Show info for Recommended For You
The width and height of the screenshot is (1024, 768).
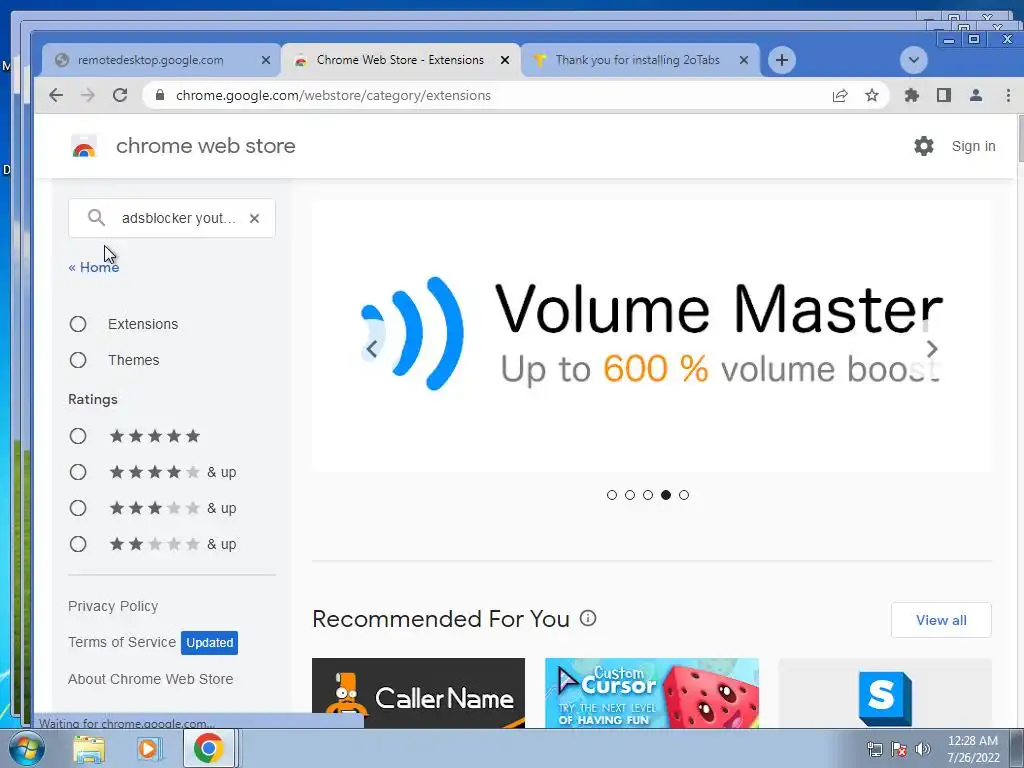click(588, 618)
